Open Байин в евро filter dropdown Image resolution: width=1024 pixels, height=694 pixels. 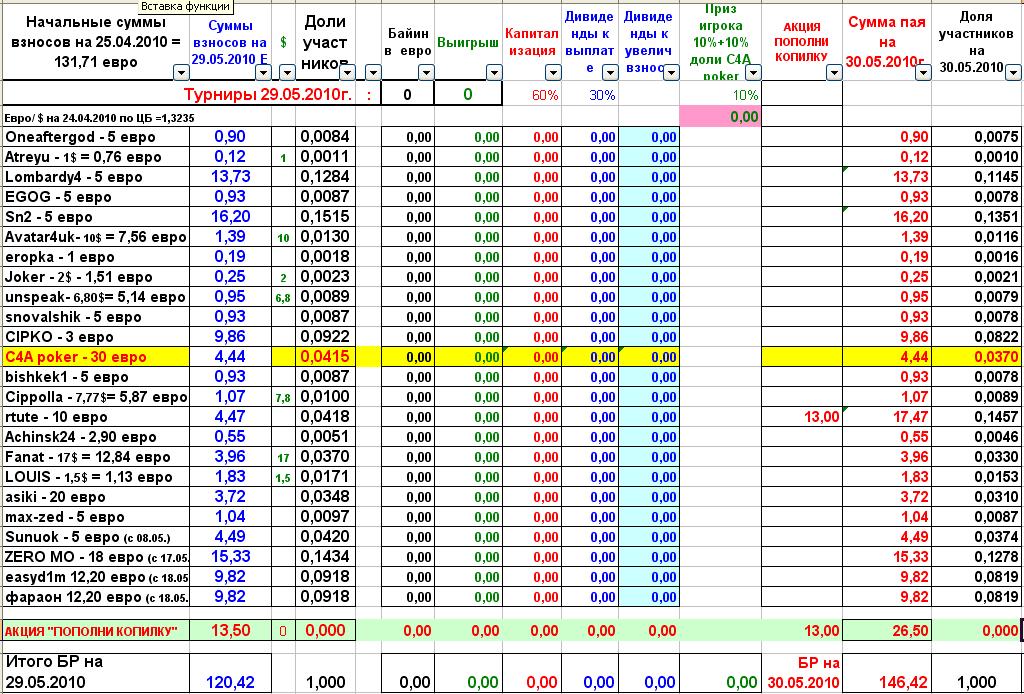tap(426, 72)
